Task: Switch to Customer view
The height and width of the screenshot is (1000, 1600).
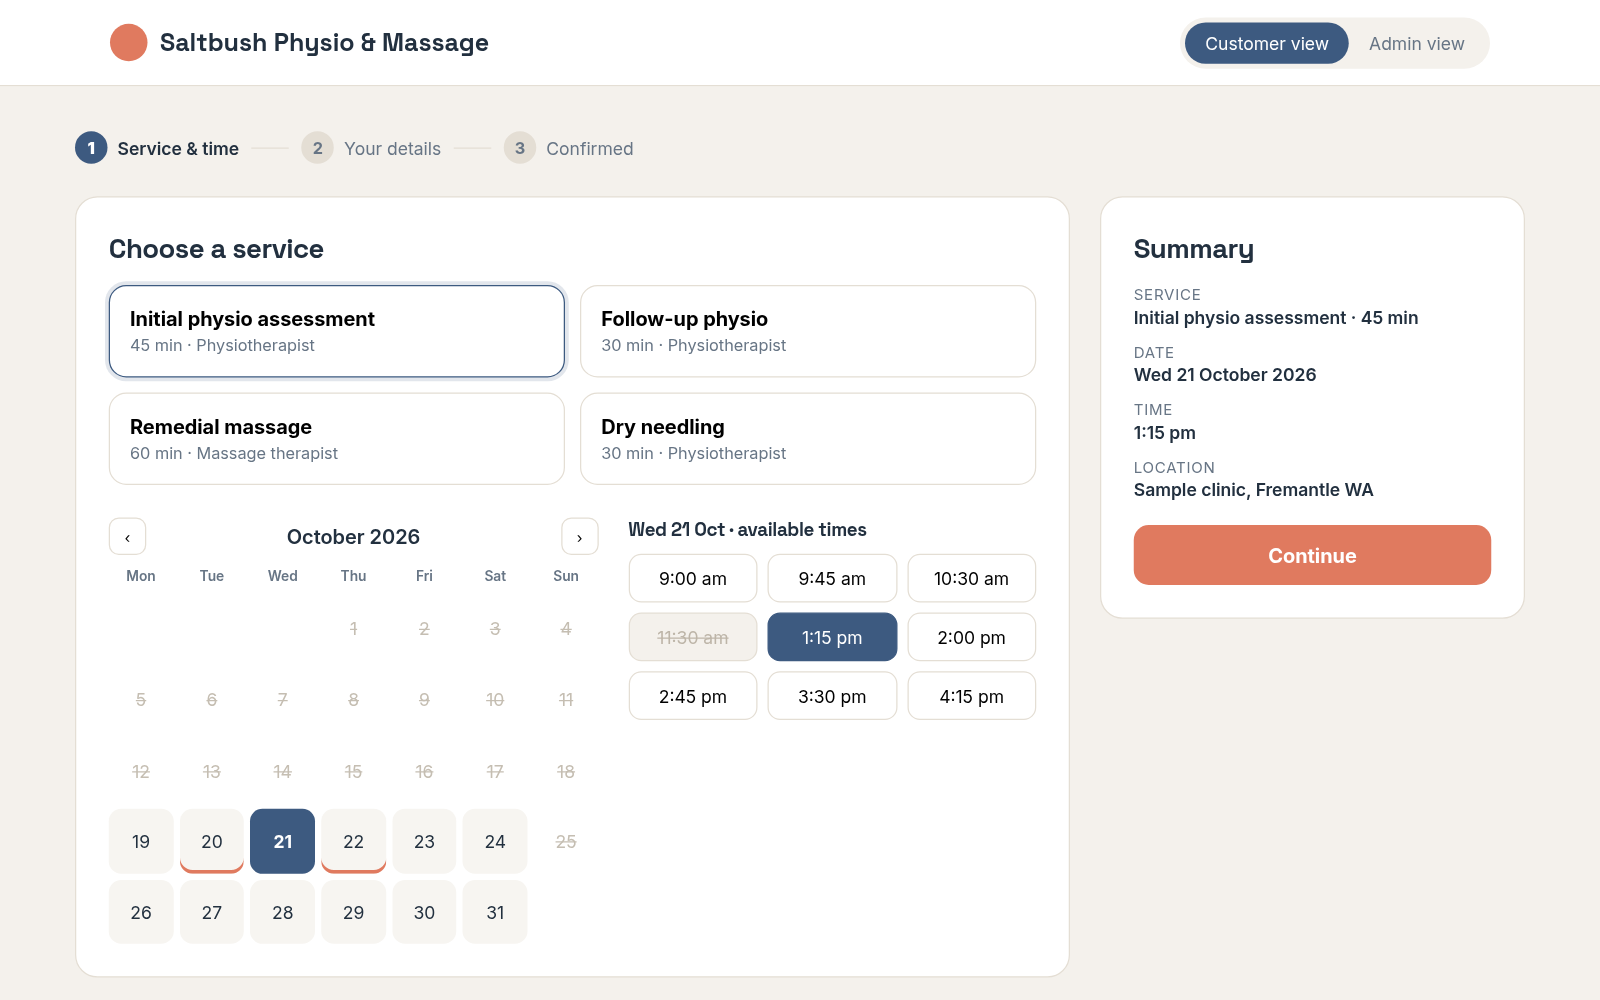Action: coord(1267,44)
